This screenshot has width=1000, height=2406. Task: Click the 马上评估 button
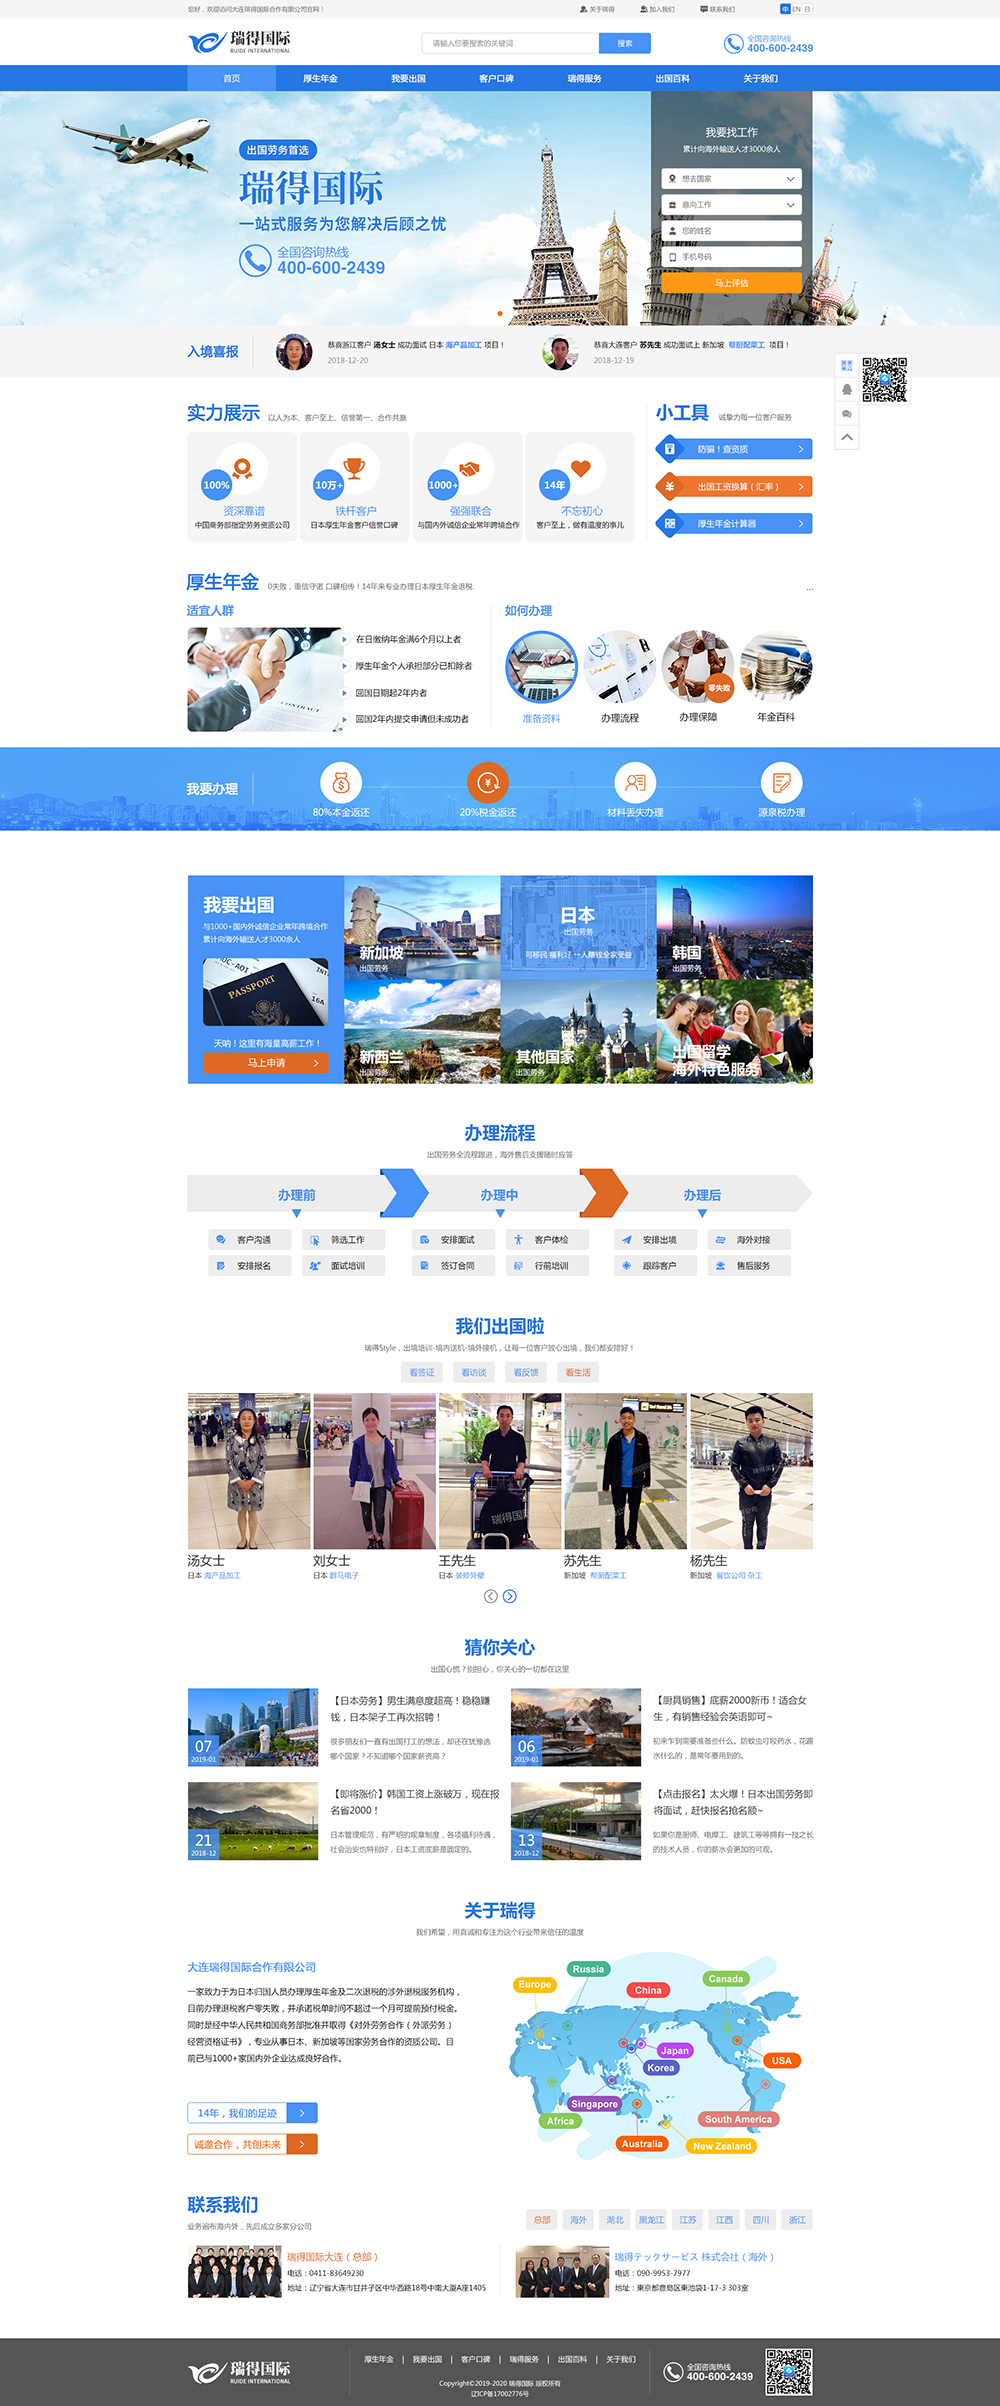[x=731, y=283]
